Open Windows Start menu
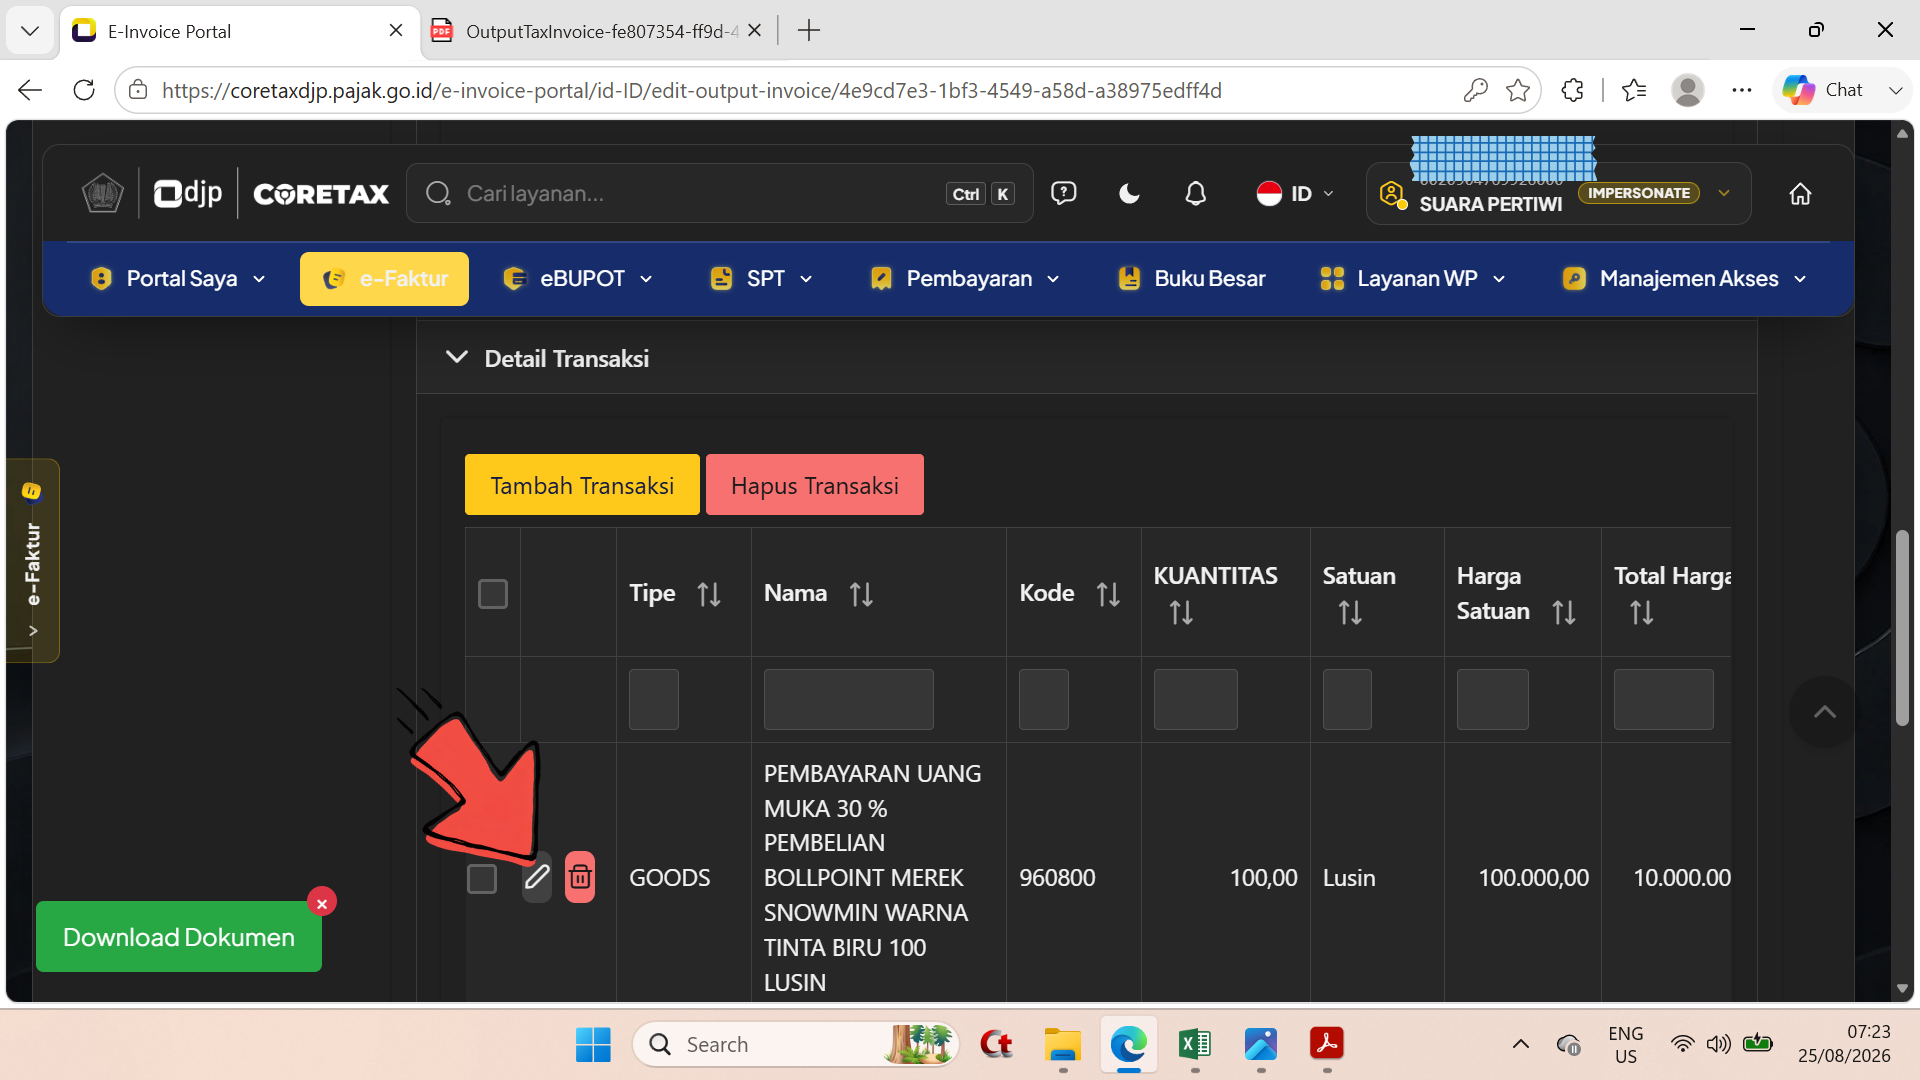Image resolution: width=1920 pixels, height=1080 pixels. coord(593,1044)
